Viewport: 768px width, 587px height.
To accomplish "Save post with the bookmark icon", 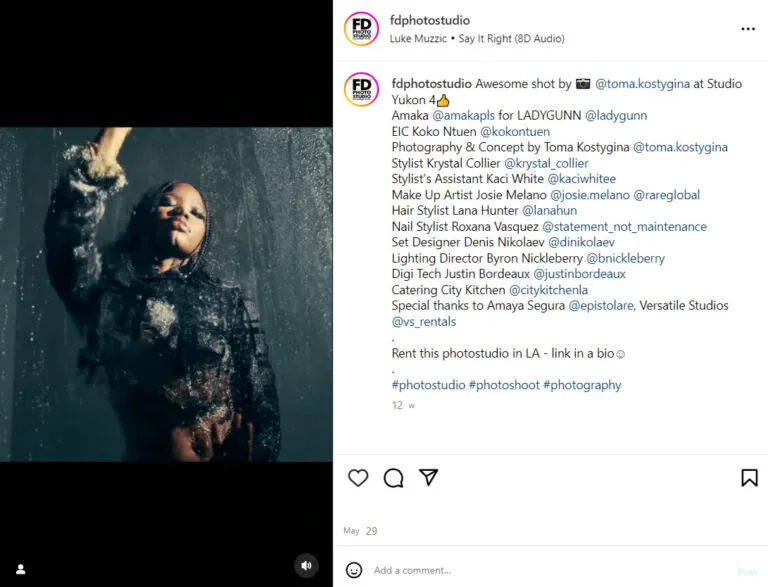I will click(749, 478).
